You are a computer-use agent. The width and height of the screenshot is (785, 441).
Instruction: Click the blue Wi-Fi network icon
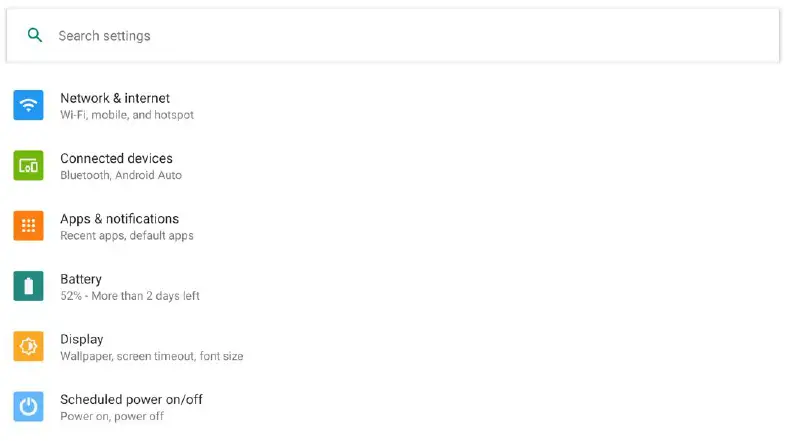point(28,105)
